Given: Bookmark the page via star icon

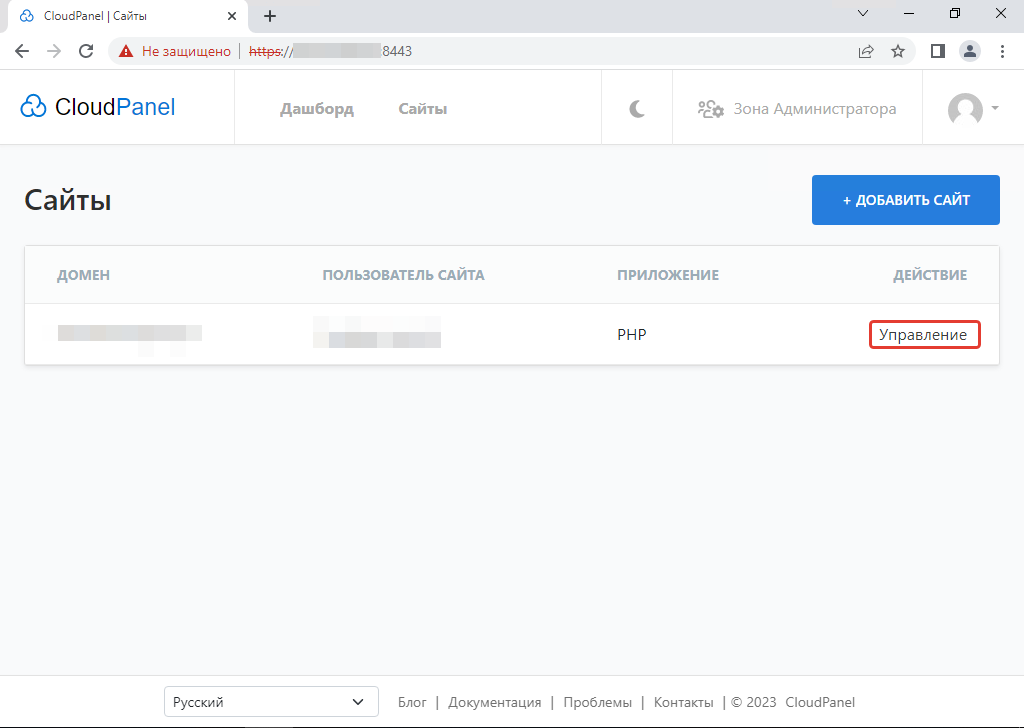Looking at the screenshot, I should (x=898, y=50).
